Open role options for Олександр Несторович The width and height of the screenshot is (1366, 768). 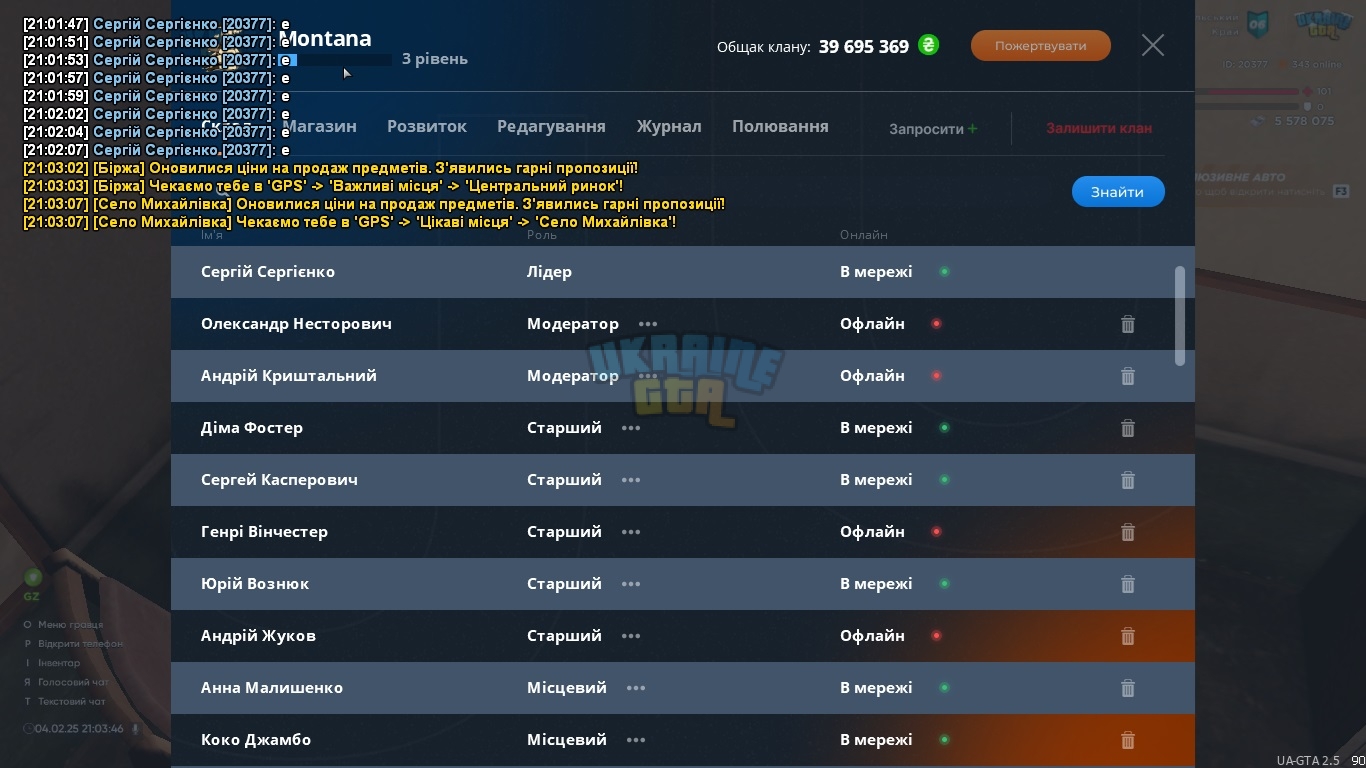pyautogui.click(x=647, y=324)
